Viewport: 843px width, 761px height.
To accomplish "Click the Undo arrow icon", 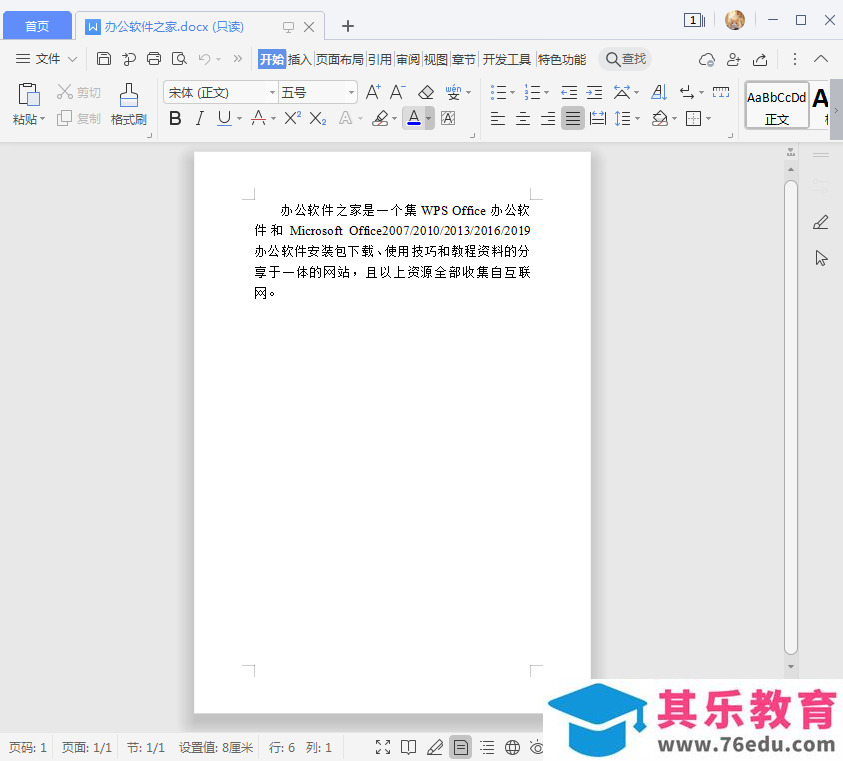I will (204, 59).
